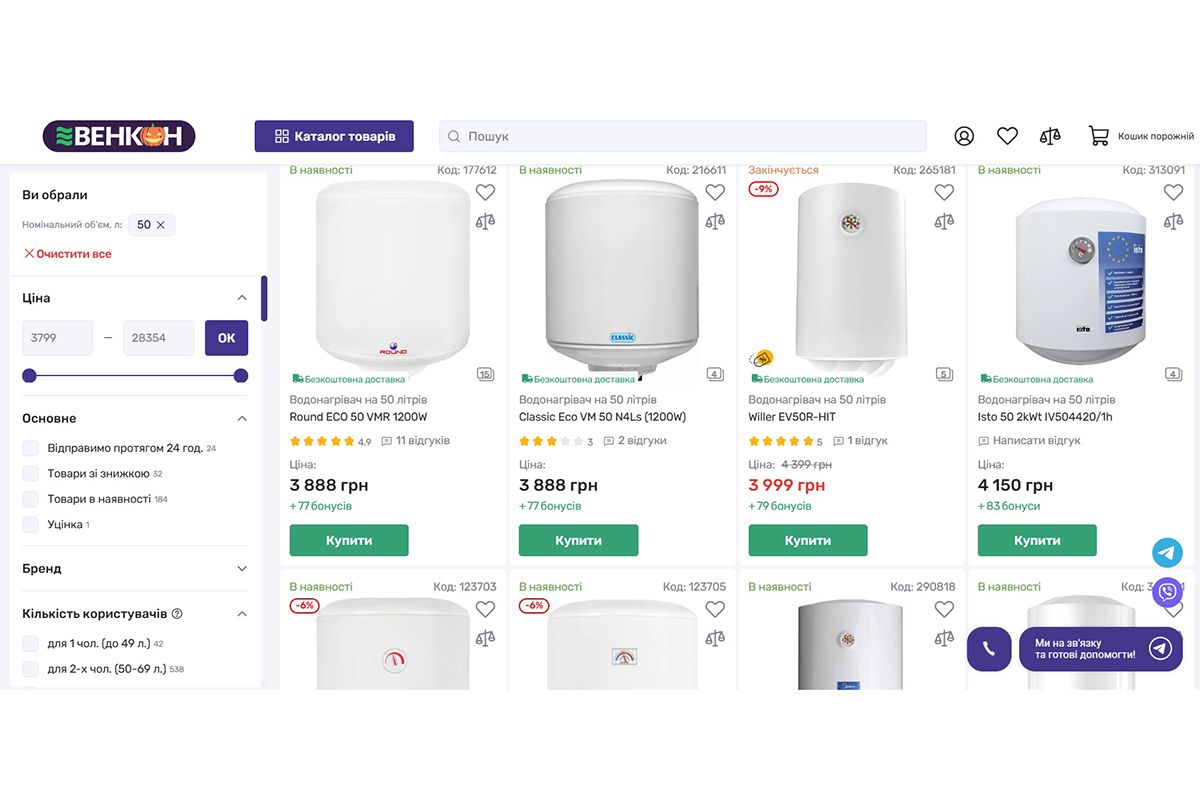Open the shopping cart icon
Screen dimensions: 1200x800
(x=1099, y=136)
